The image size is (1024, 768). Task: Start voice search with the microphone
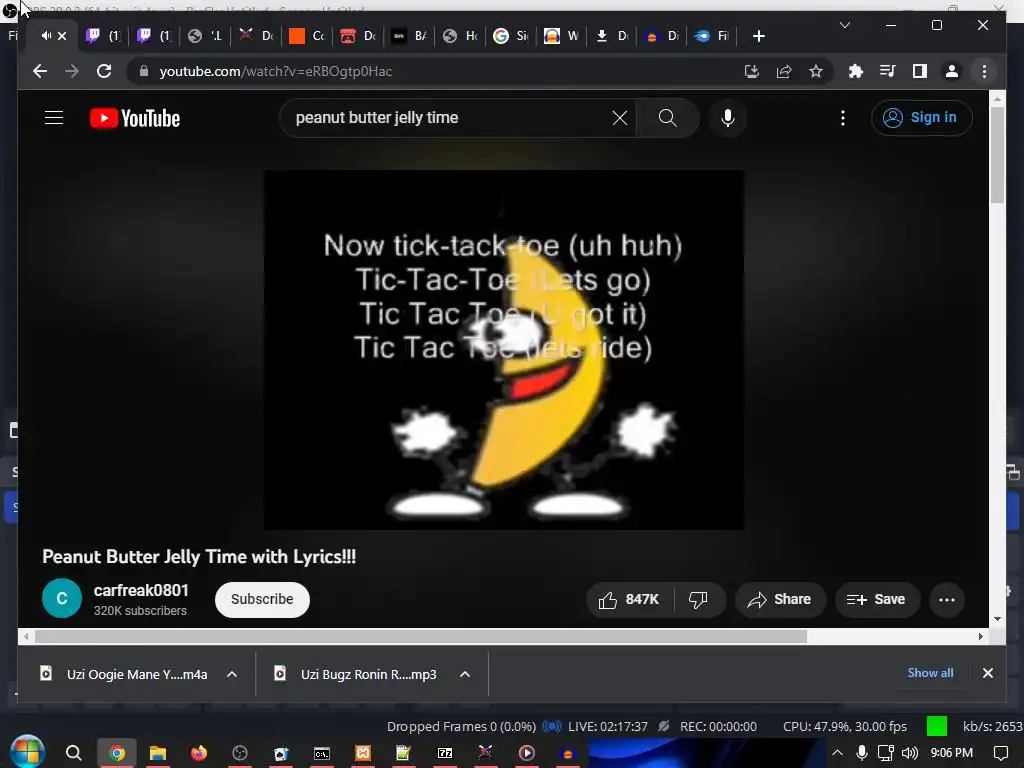pyautogui.click(x=728, y=118)
